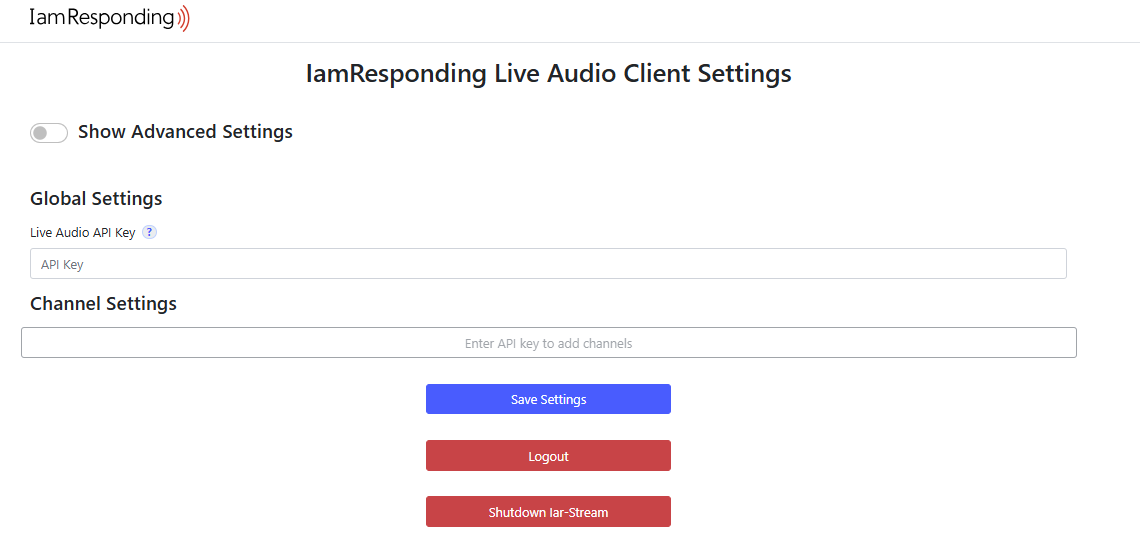Image resolution: width=1140 pixels, height=536 pixels.
Task: Click the IamResponding Live Audio Client Settings title
Action: click(x=548, y=73)
